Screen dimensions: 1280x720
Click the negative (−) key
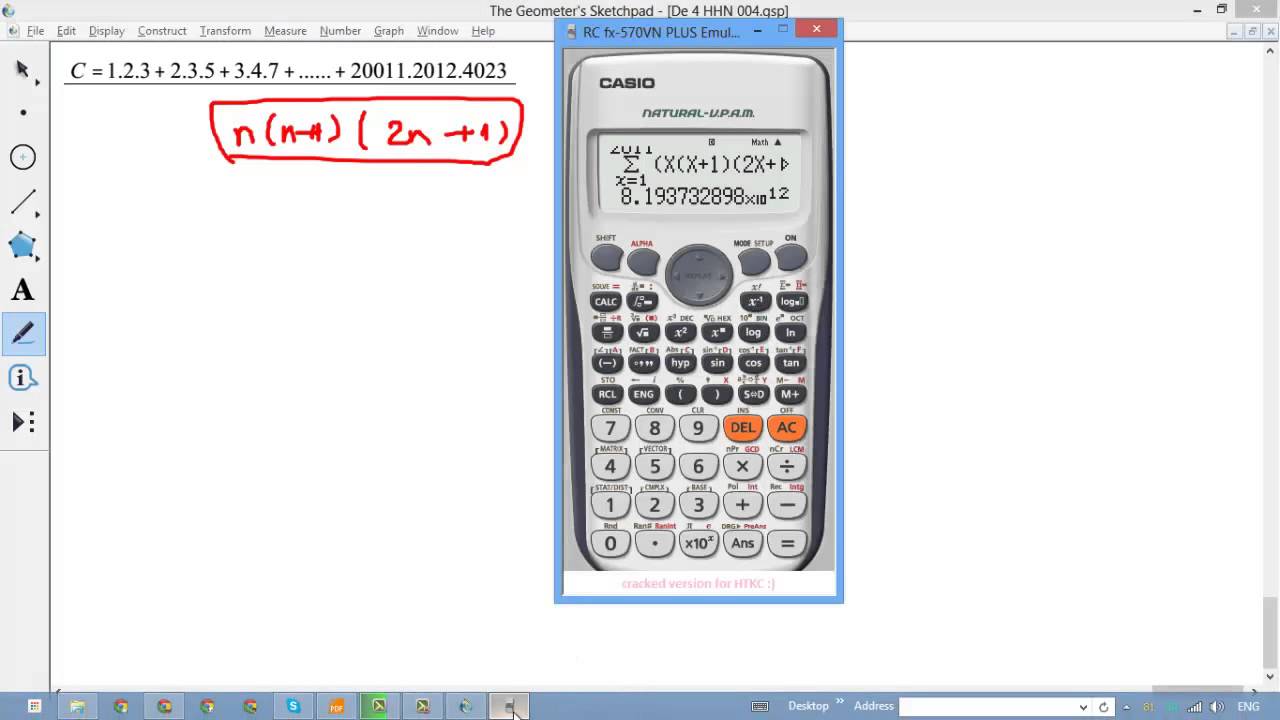coord(606,363)
